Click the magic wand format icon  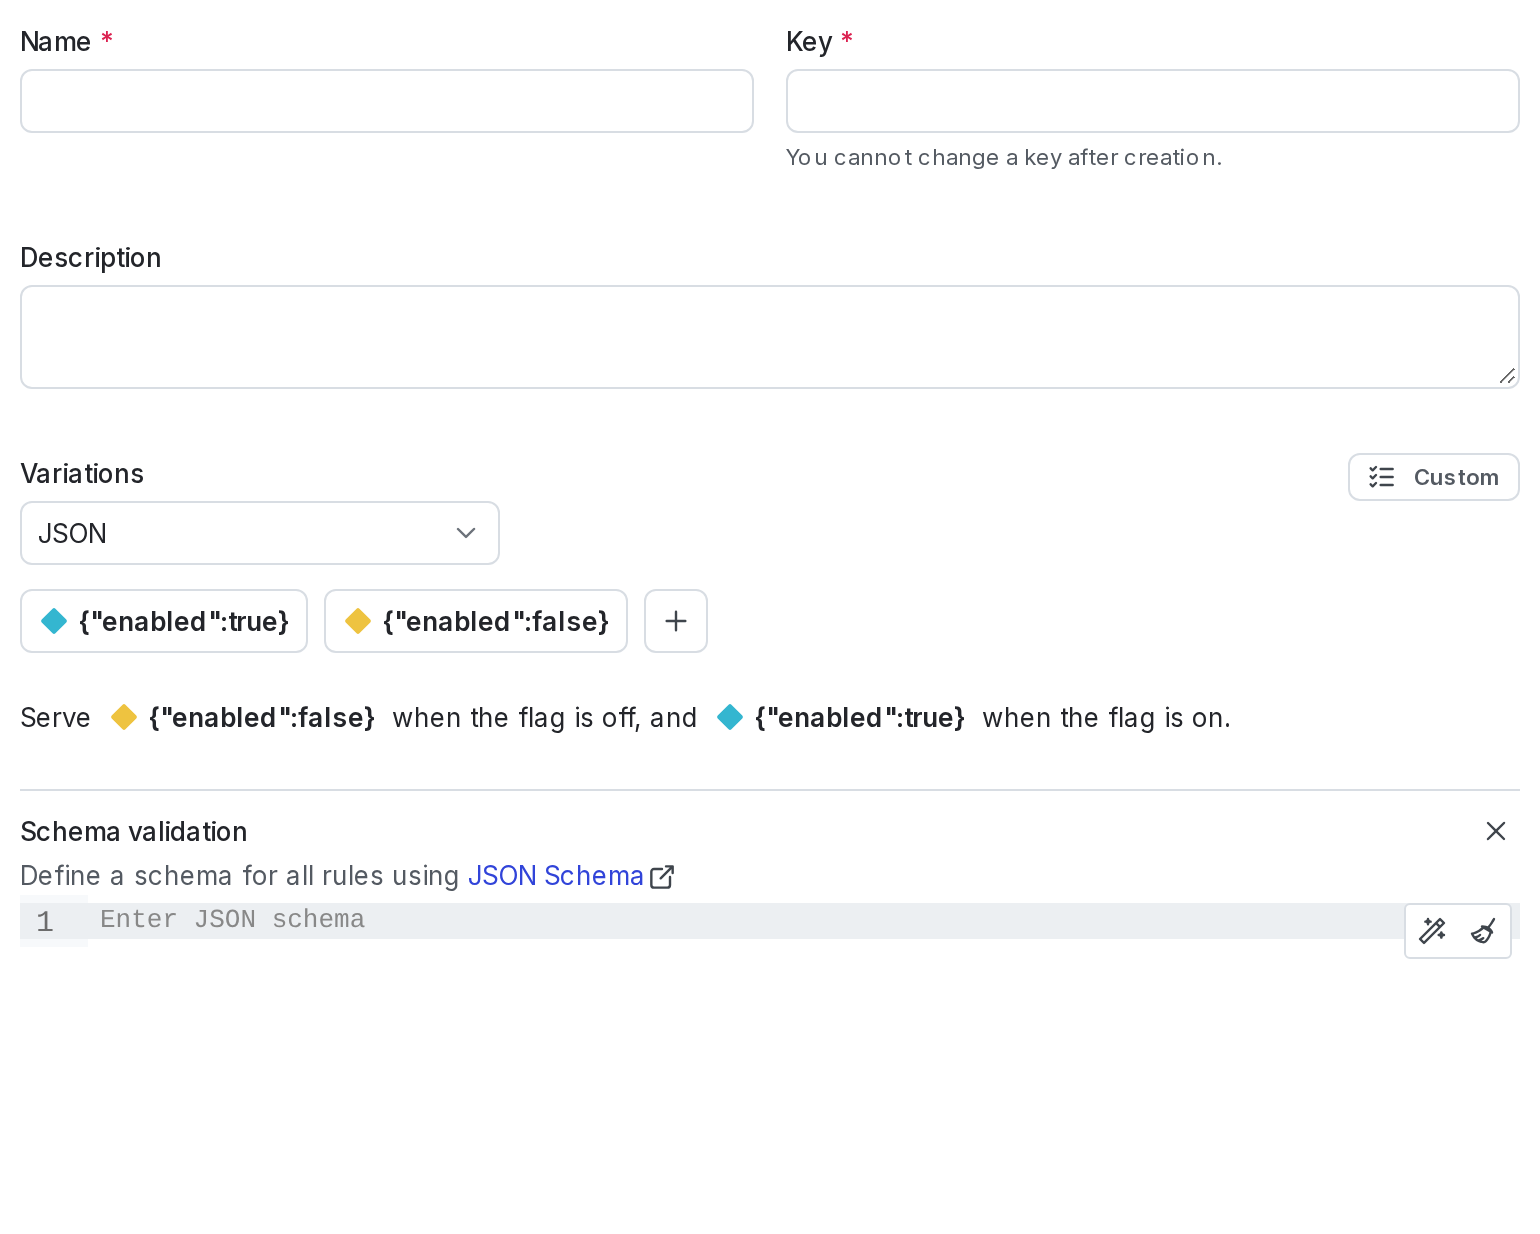(1432, 931)
